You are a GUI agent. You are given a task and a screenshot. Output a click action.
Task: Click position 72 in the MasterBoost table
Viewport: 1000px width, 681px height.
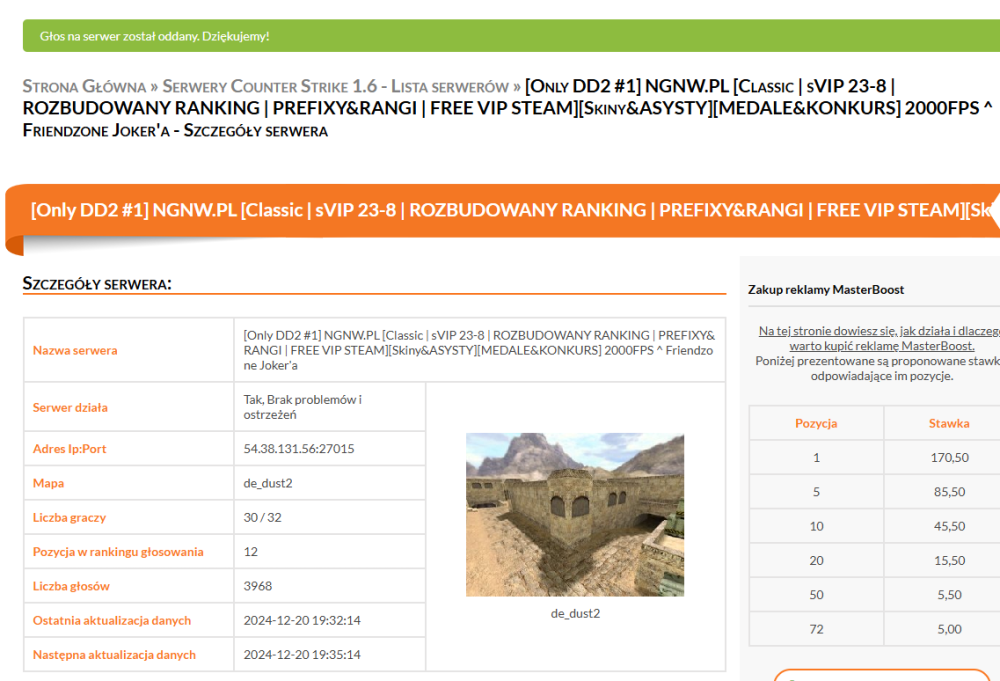816,629
